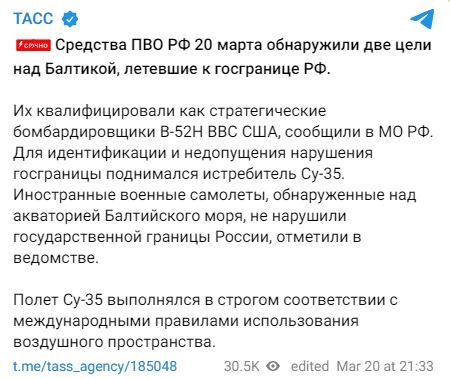Click the 30.5K view count

pos(242,366)
